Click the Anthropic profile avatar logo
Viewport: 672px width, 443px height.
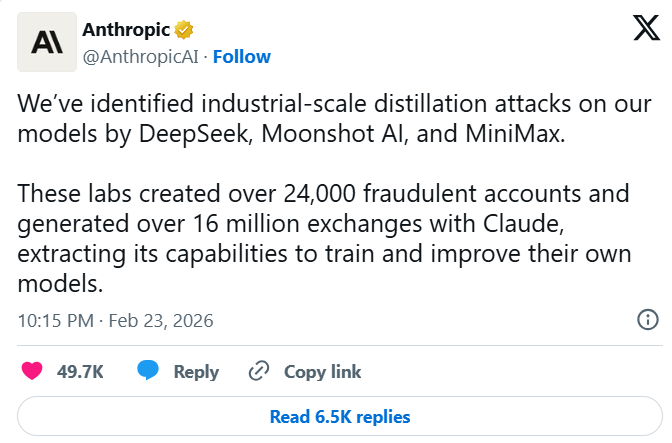(x=47, y=41)
